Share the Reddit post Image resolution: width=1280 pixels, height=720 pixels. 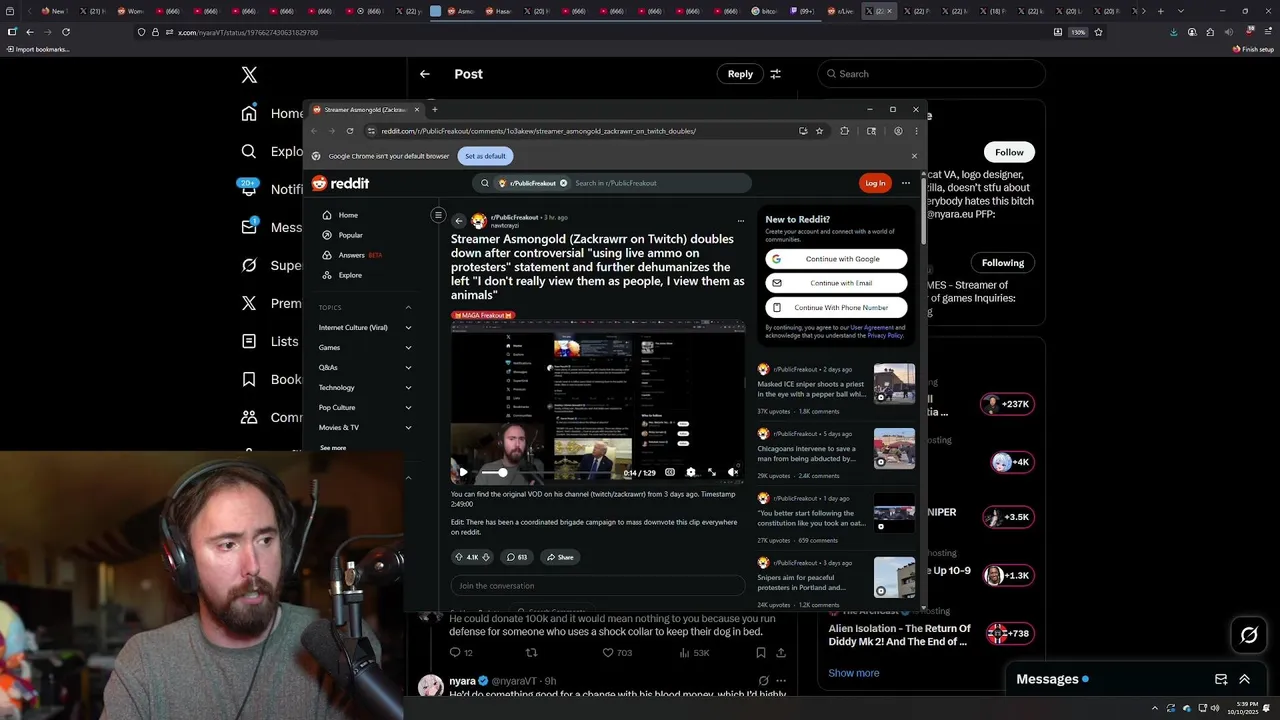click(x=559, y=557)
